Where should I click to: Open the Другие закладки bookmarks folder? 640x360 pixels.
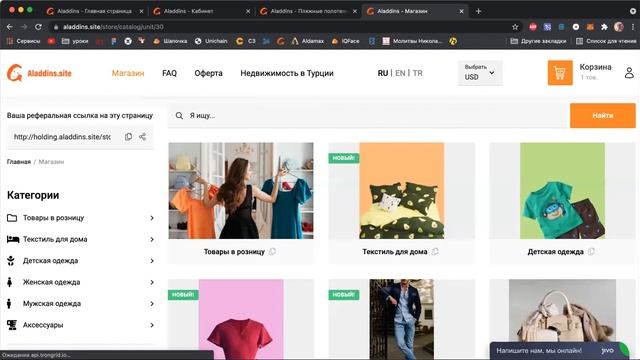click(x=538, y=41)
